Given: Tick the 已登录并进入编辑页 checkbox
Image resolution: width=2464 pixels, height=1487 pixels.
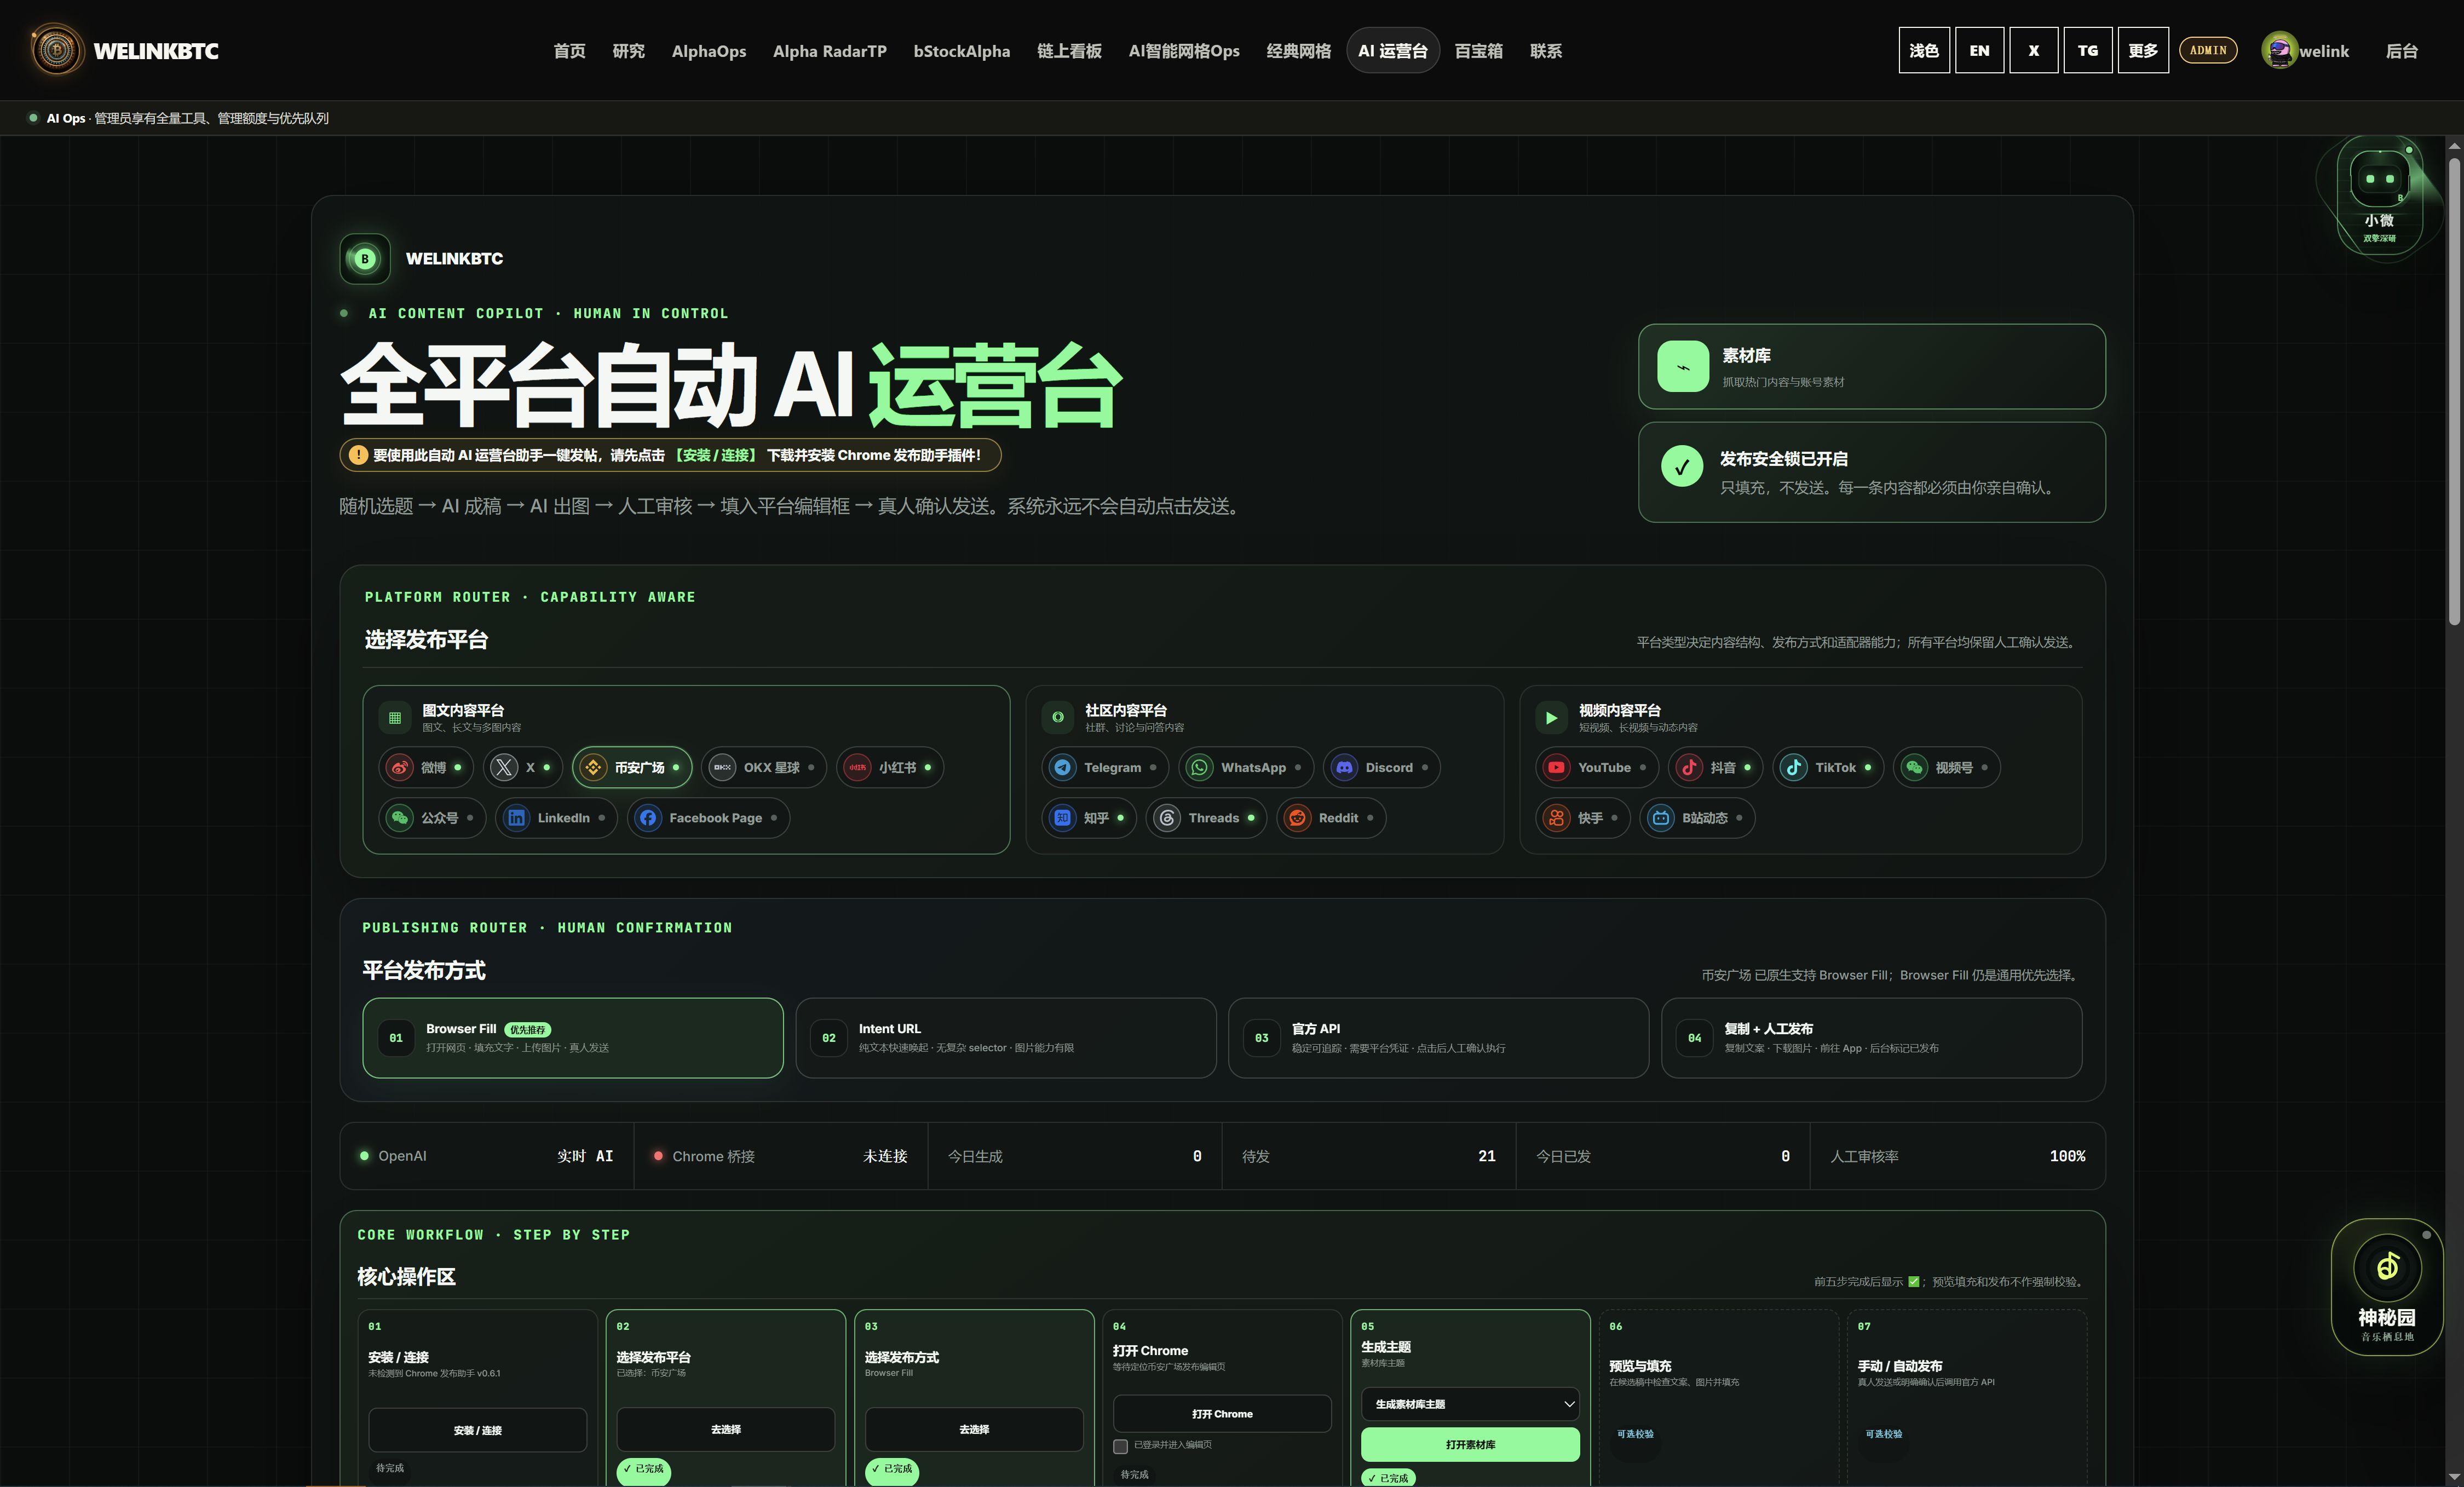Looking at the screenshot, I should pyautogui.click(x=1121, y=1446).
